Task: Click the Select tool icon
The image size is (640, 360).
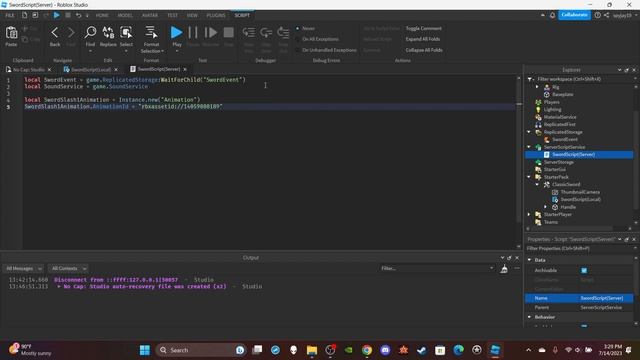Action: pos(126,33)
